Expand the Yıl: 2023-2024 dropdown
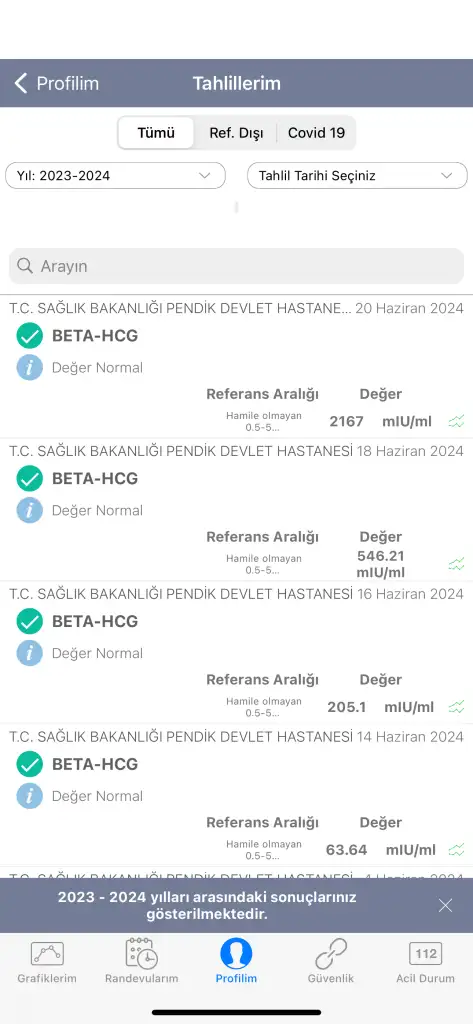Screen dimensions: 473x1024 coord(116,176)
